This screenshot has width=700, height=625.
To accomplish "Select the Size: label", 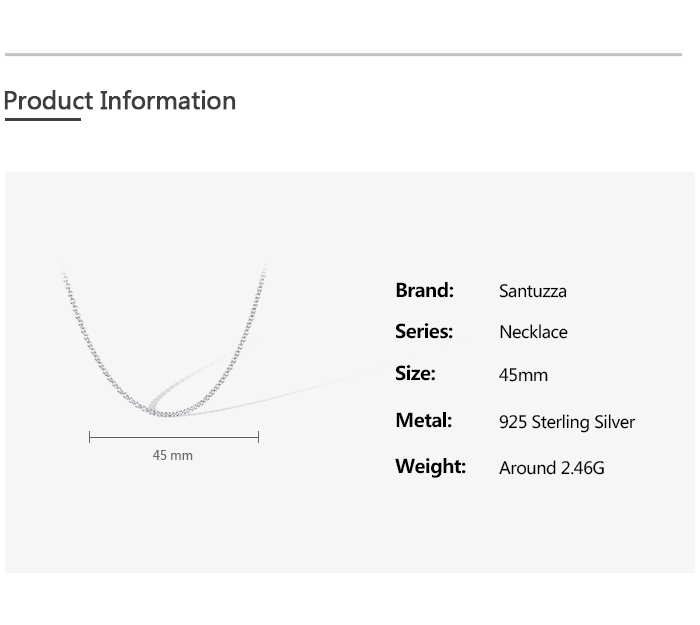I will coord(415,373).
